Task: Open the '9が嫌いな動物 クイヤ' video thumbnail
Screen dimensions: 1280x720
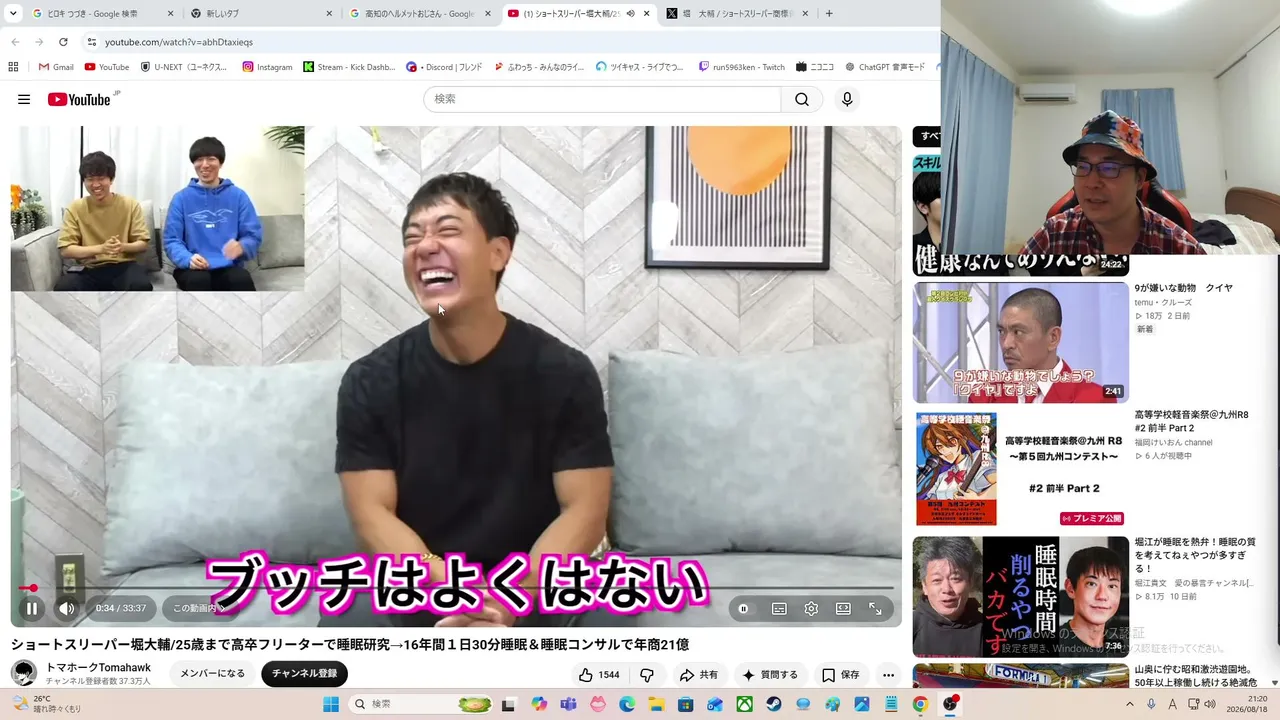Action: 1020,342
